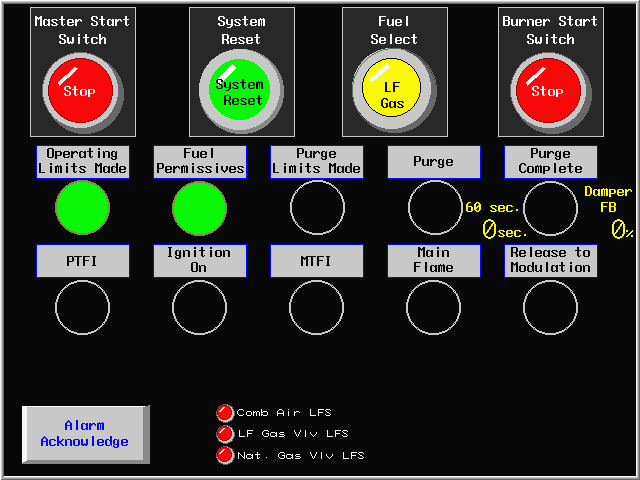Click the Alarm Acknowledge button
The height and width of the screenshot is (480, 640).
[85, 434]
